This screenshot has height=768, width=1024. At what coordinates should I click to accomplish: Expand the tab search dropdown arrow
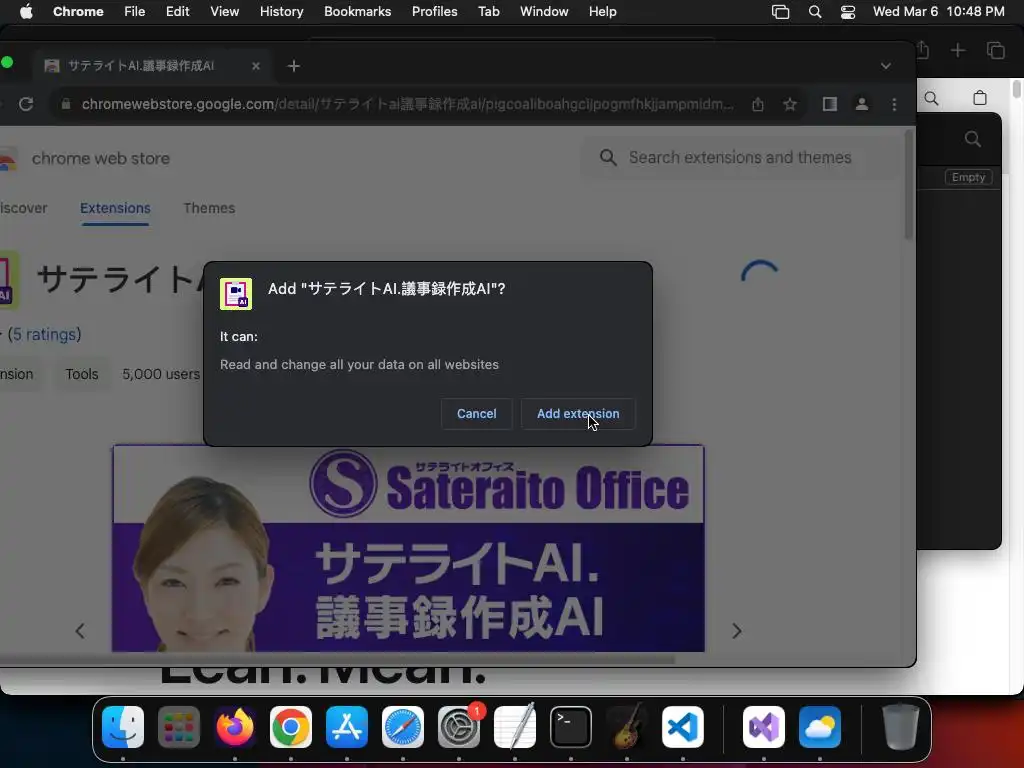(x=886, y=66)
